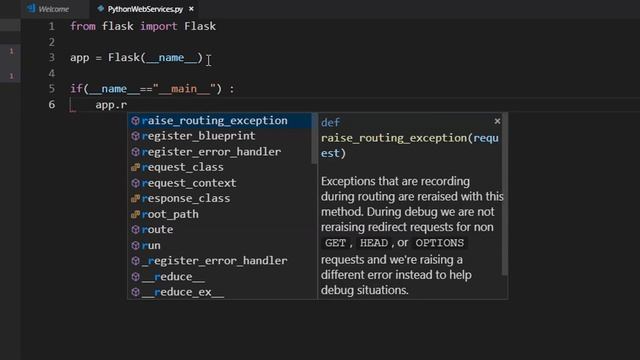
Task: Click line number 5 in gutter
Action: pyautogui.click(x=51, y=89)
